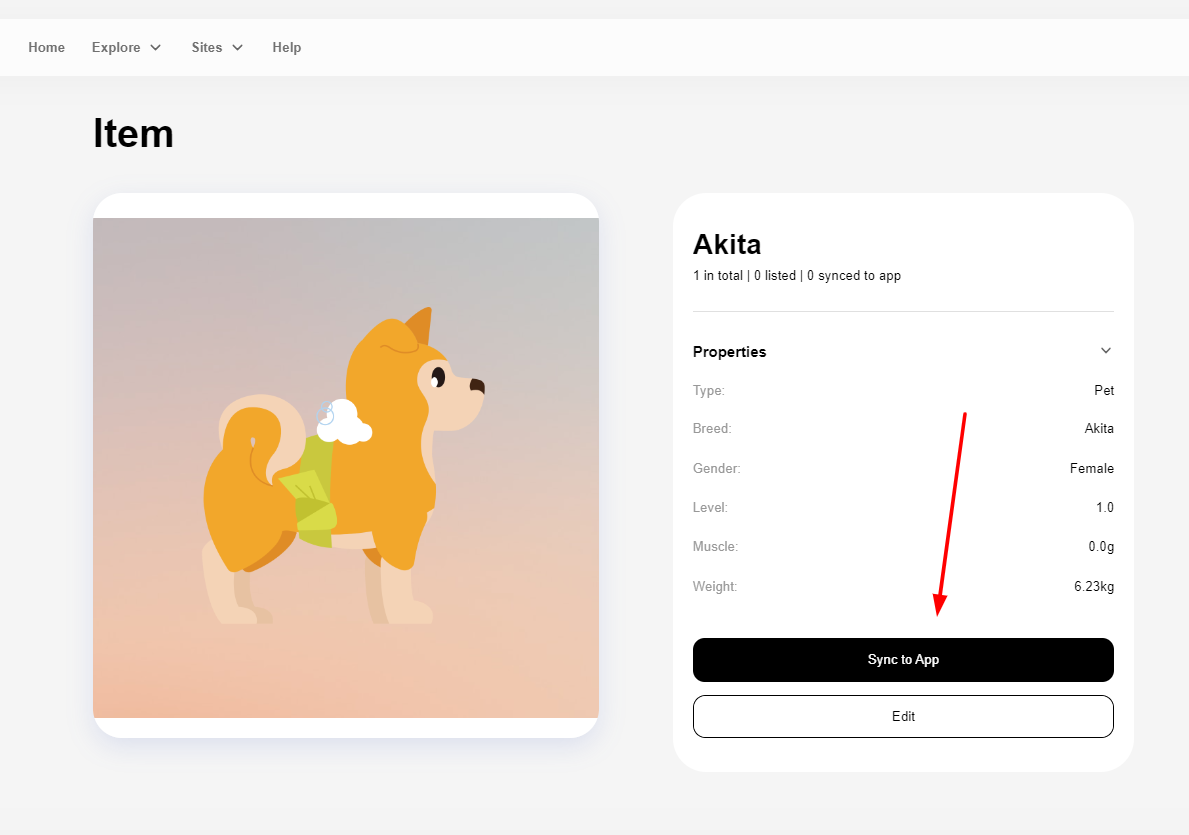
Task: Click the Edit button
Action: point(903,716)
